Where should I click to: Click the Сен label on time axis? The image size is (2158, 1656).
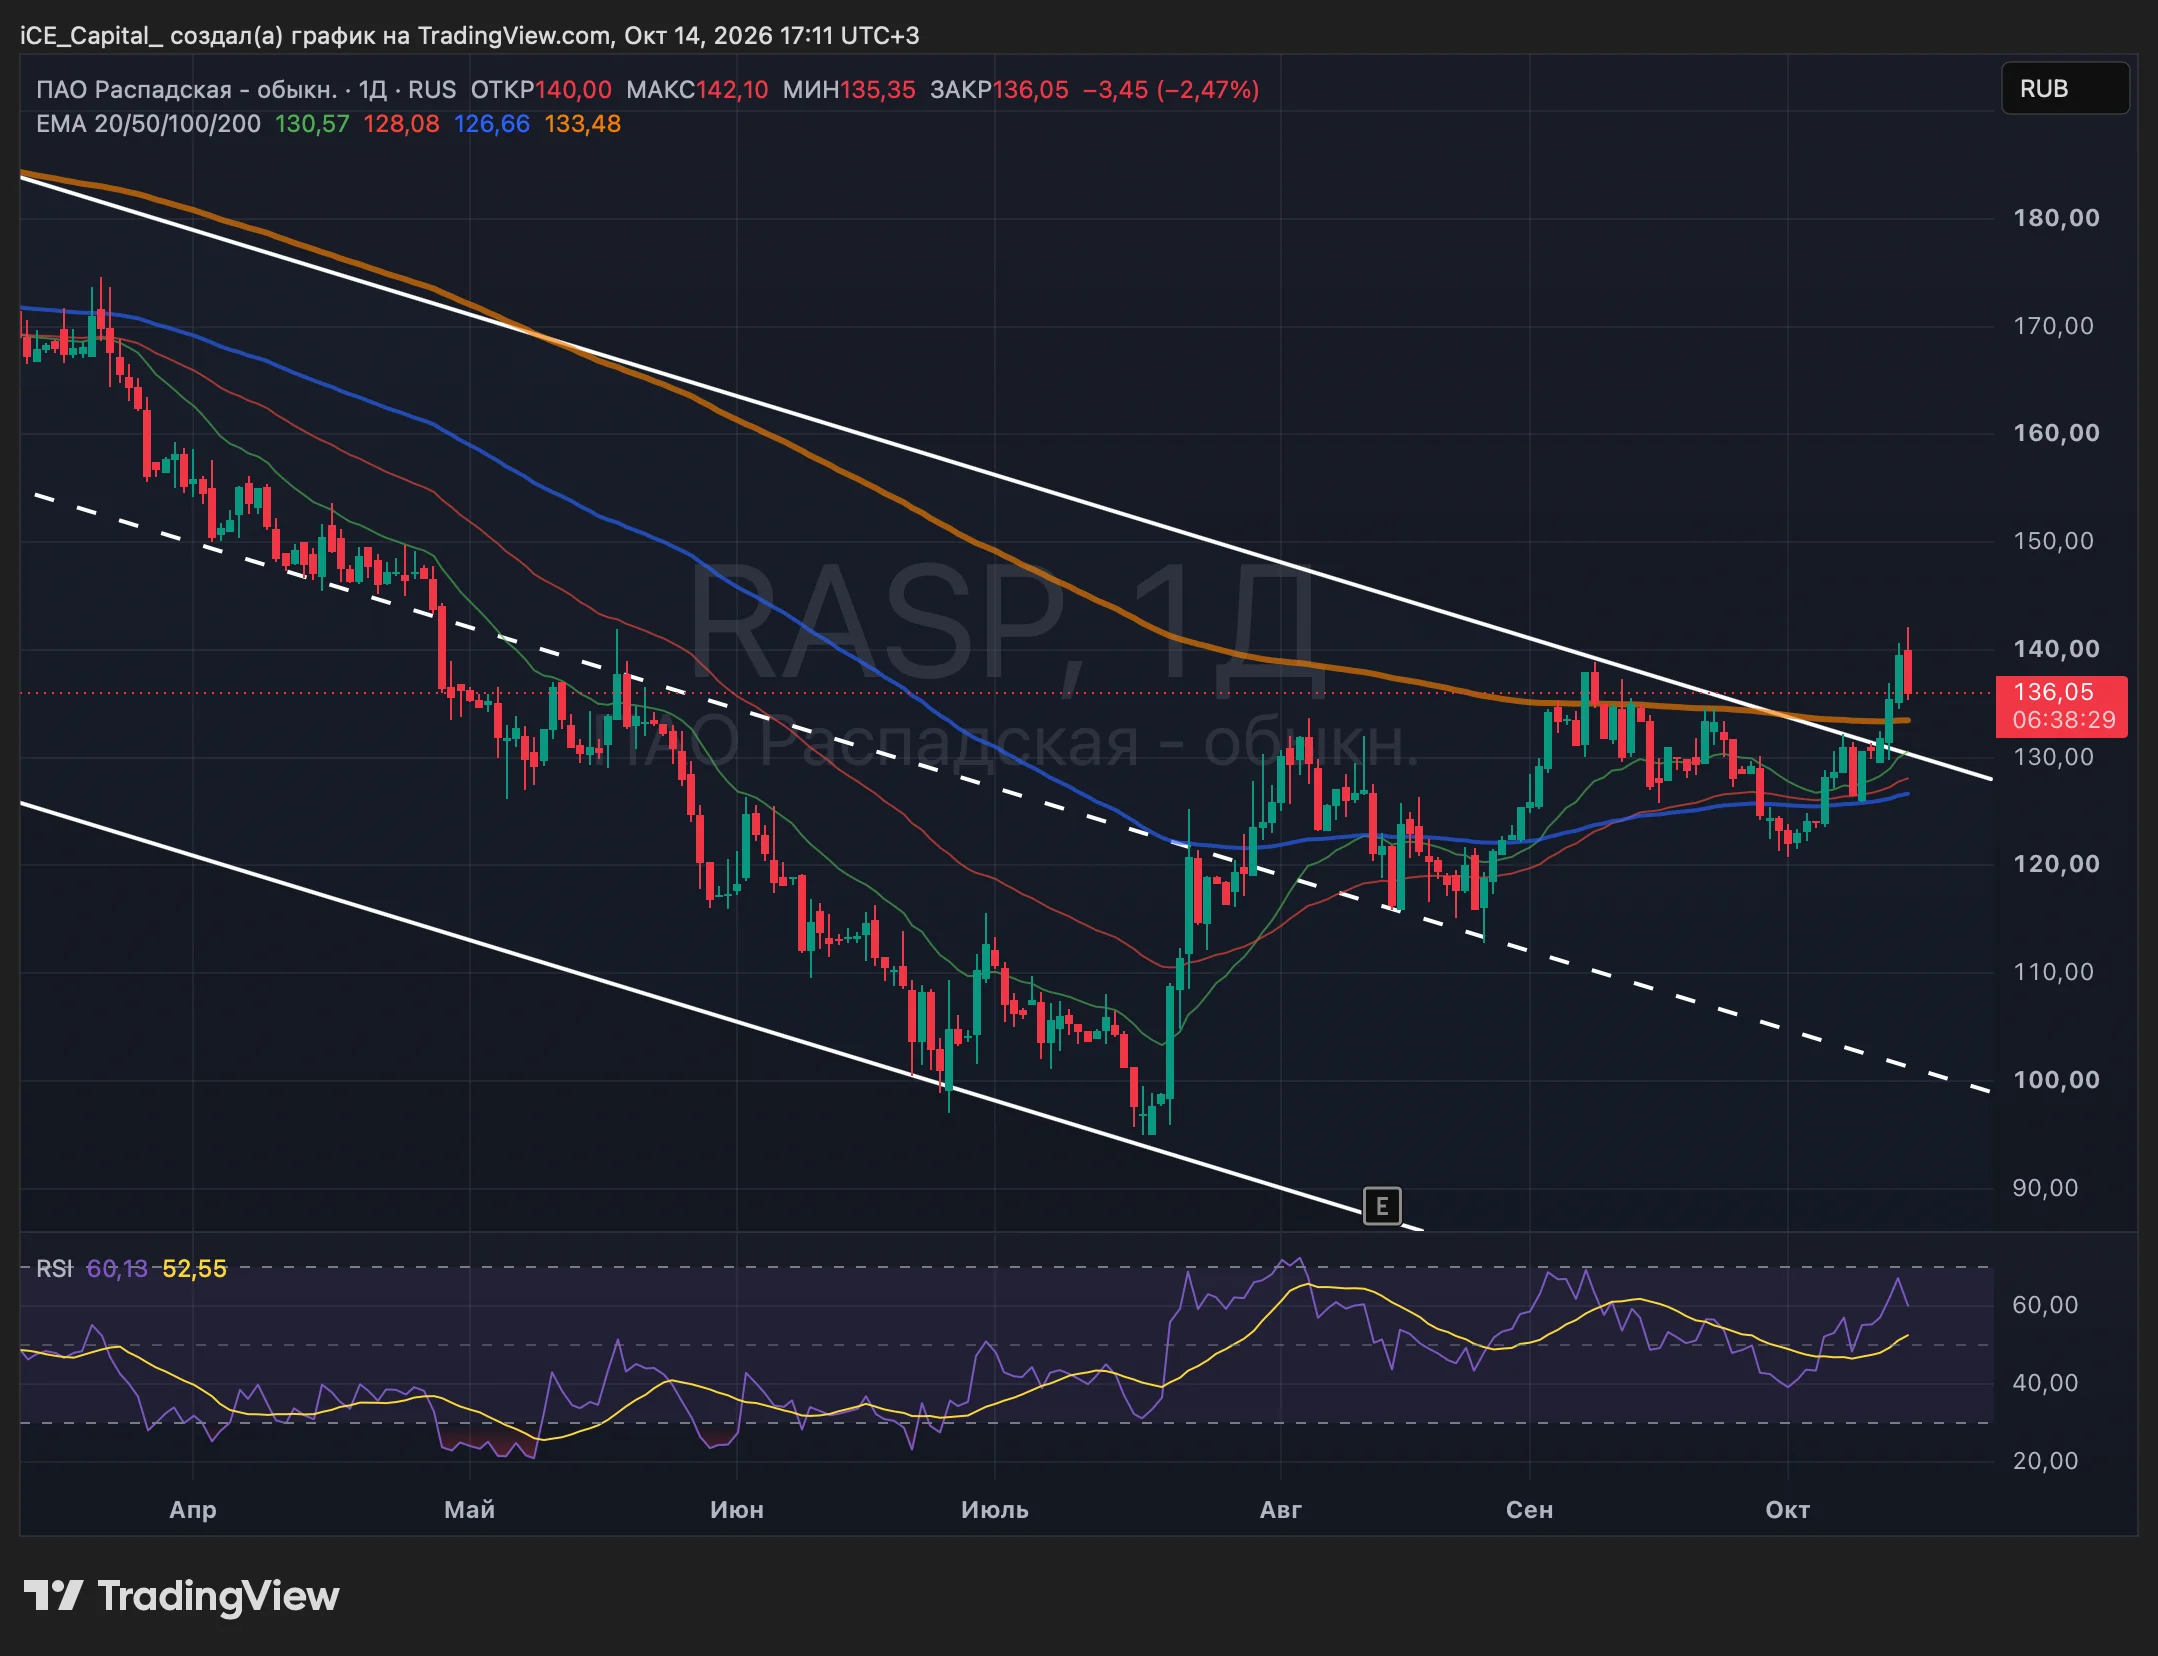tap(1530, 1509)
